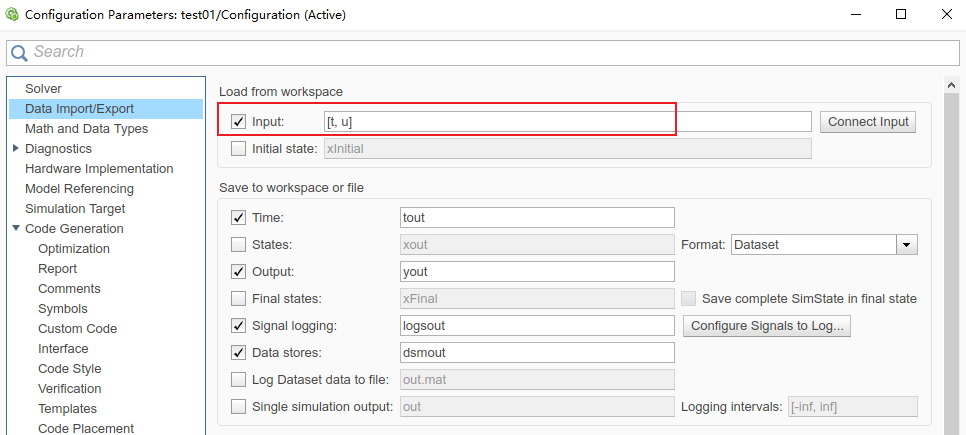
Task: Open Simulation Target settings
Action: (x=75, y=209)
